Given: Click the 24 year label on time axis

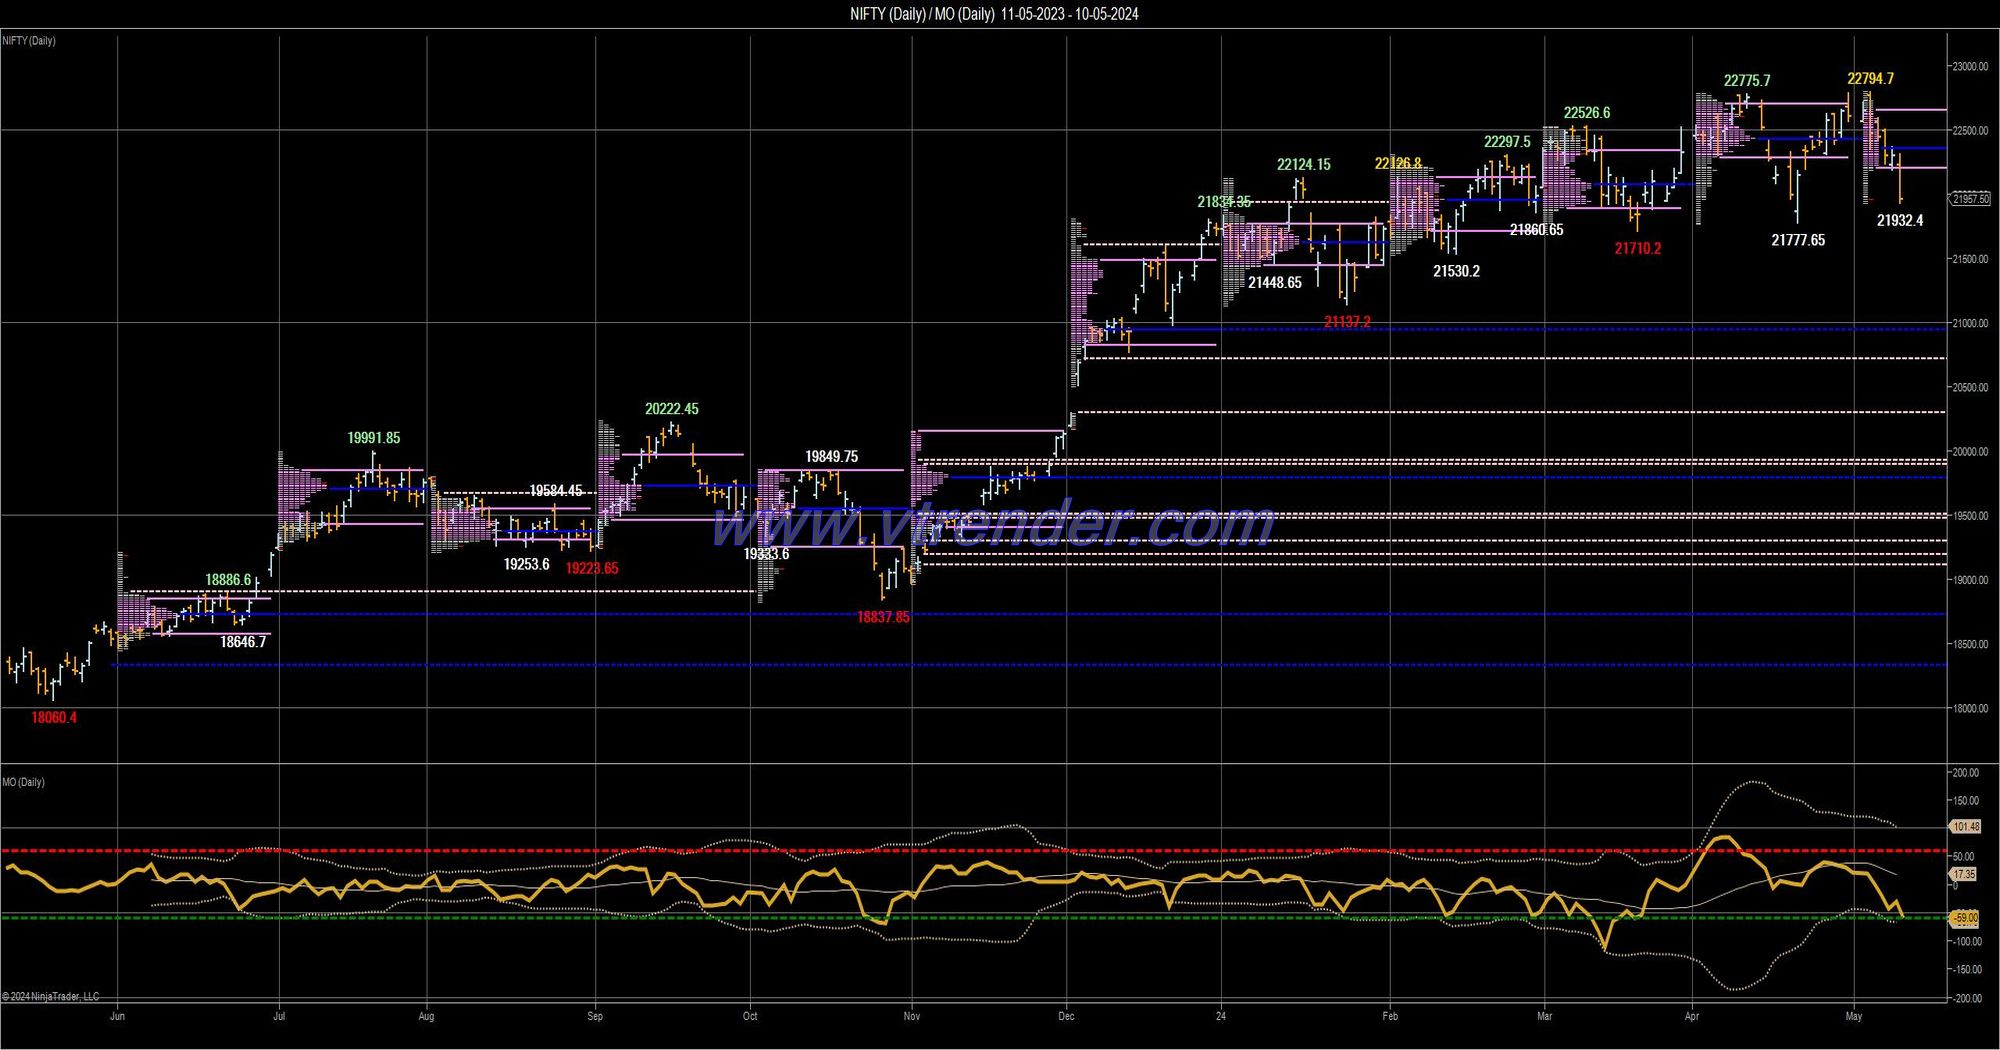Looking at the screenshot, I should coord(1221,1016).
